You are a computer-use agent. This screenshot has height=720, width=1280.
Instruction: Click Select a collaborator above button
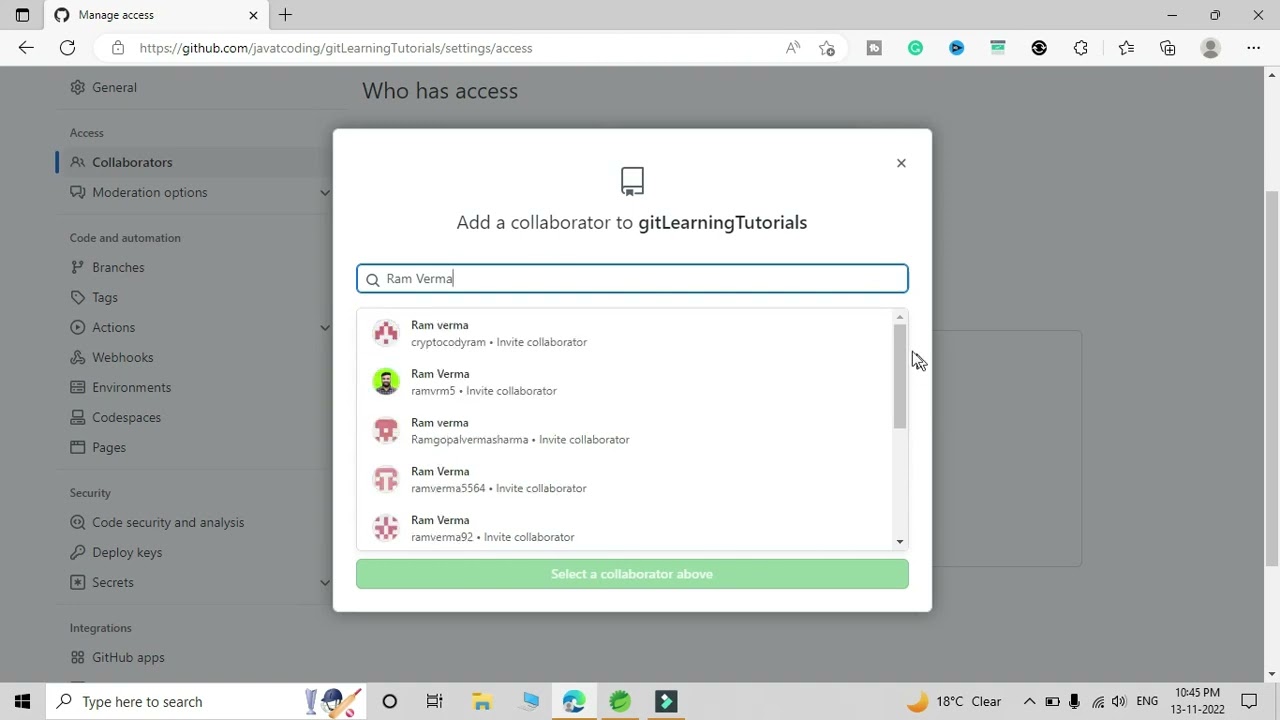(x=632, y=574)
